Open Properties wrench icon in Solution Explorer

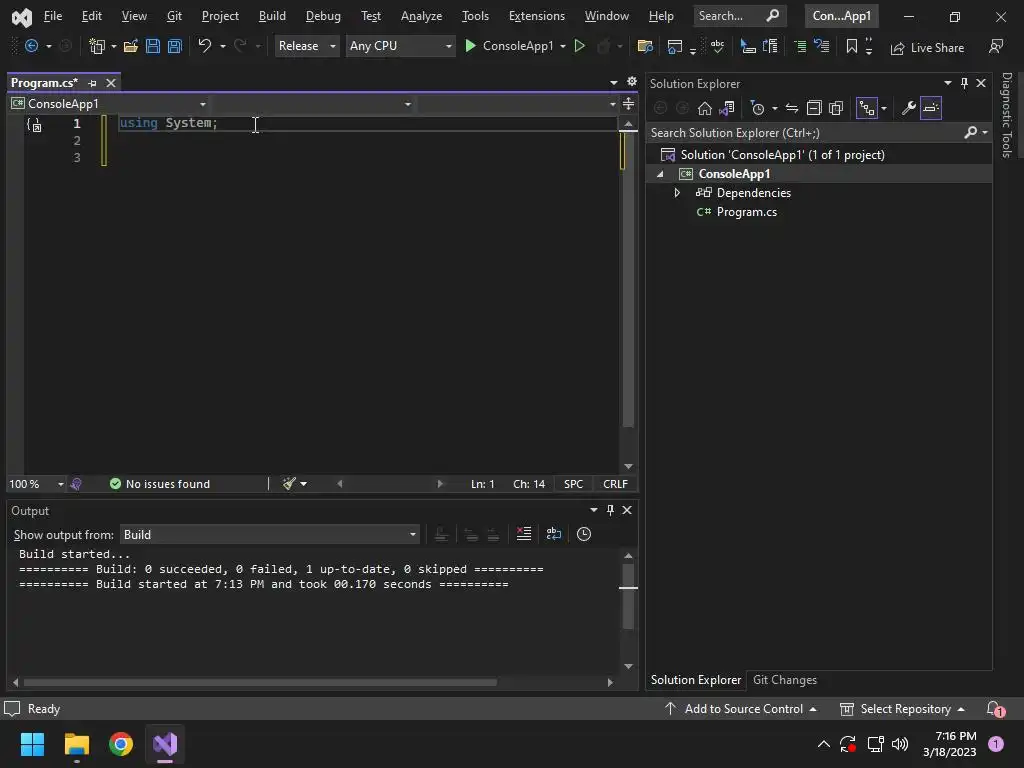(x=908, y=108)
